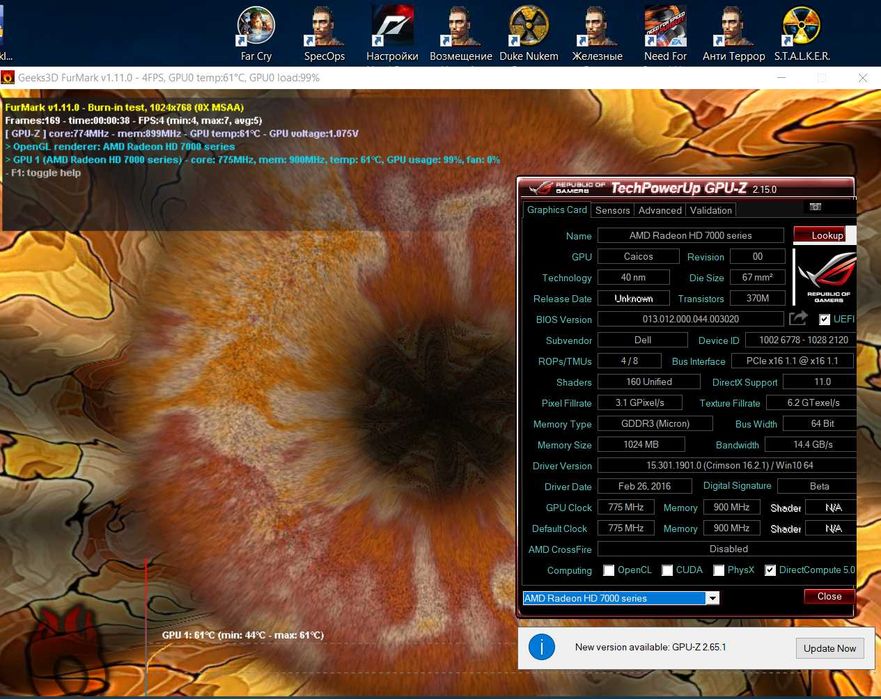This screenshot has width=881, height=699.
Task: Click the Release Date value Unknown
Action: (x=633, y=298)
